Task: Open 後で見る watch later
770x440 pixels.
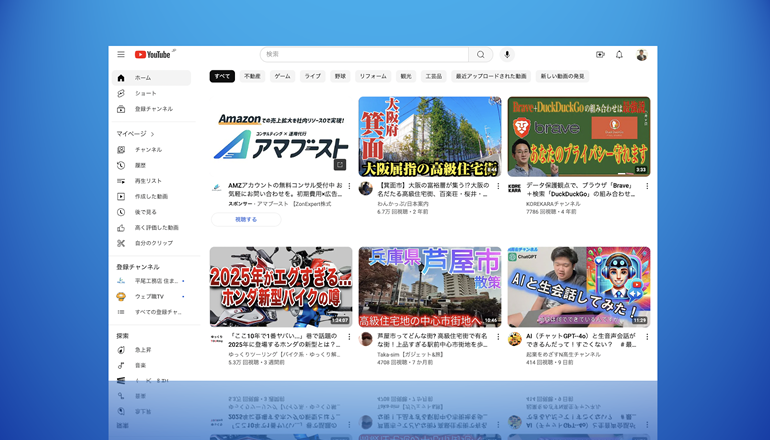Action: (x=151, y=212)
